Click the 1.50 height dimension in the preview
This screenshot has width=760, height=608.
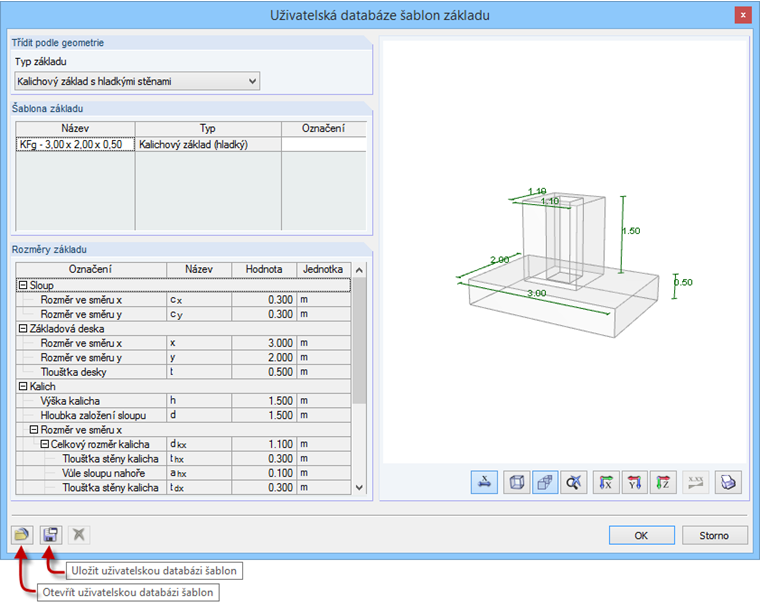click(631, 231)
